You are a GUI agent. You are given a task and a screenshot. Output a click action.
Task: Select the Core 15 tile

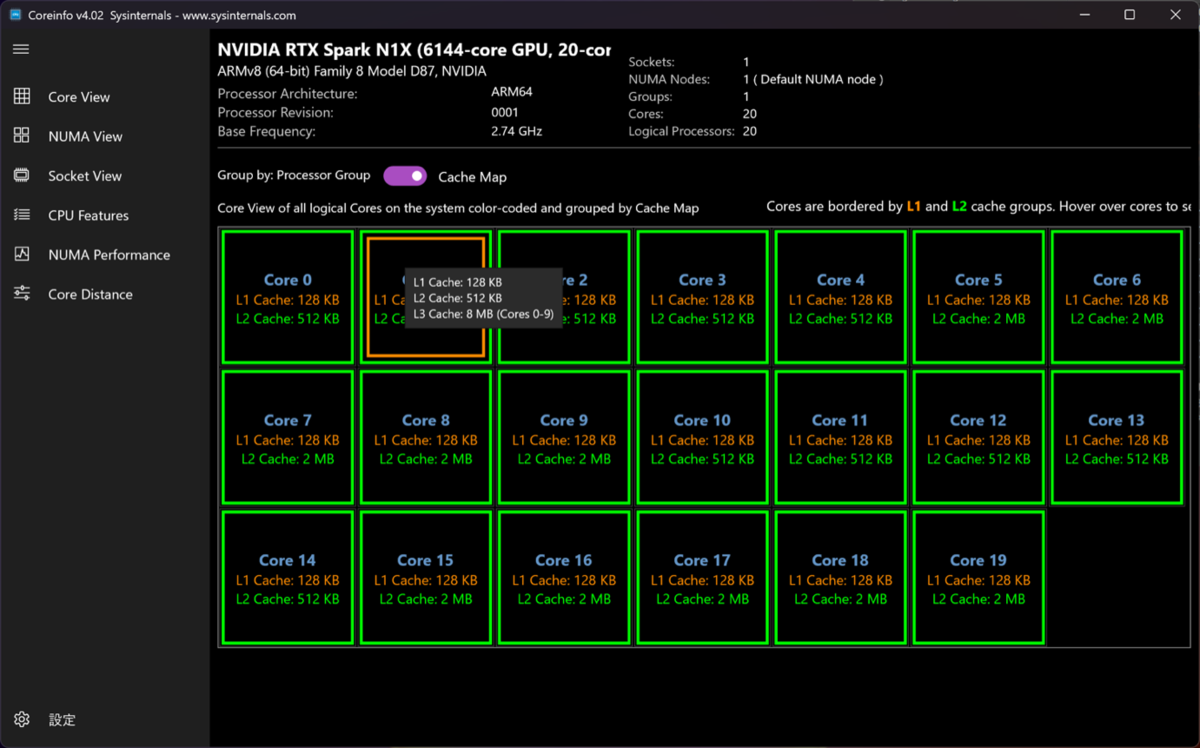point(426,577)
